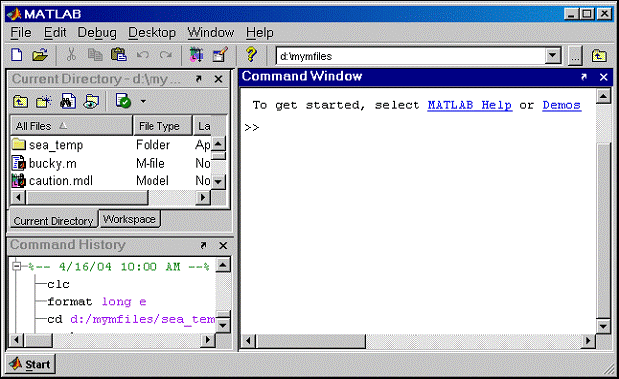619x379 pixels.
Task: Click the Find Files binoculars icon
Action: point(68,101)
